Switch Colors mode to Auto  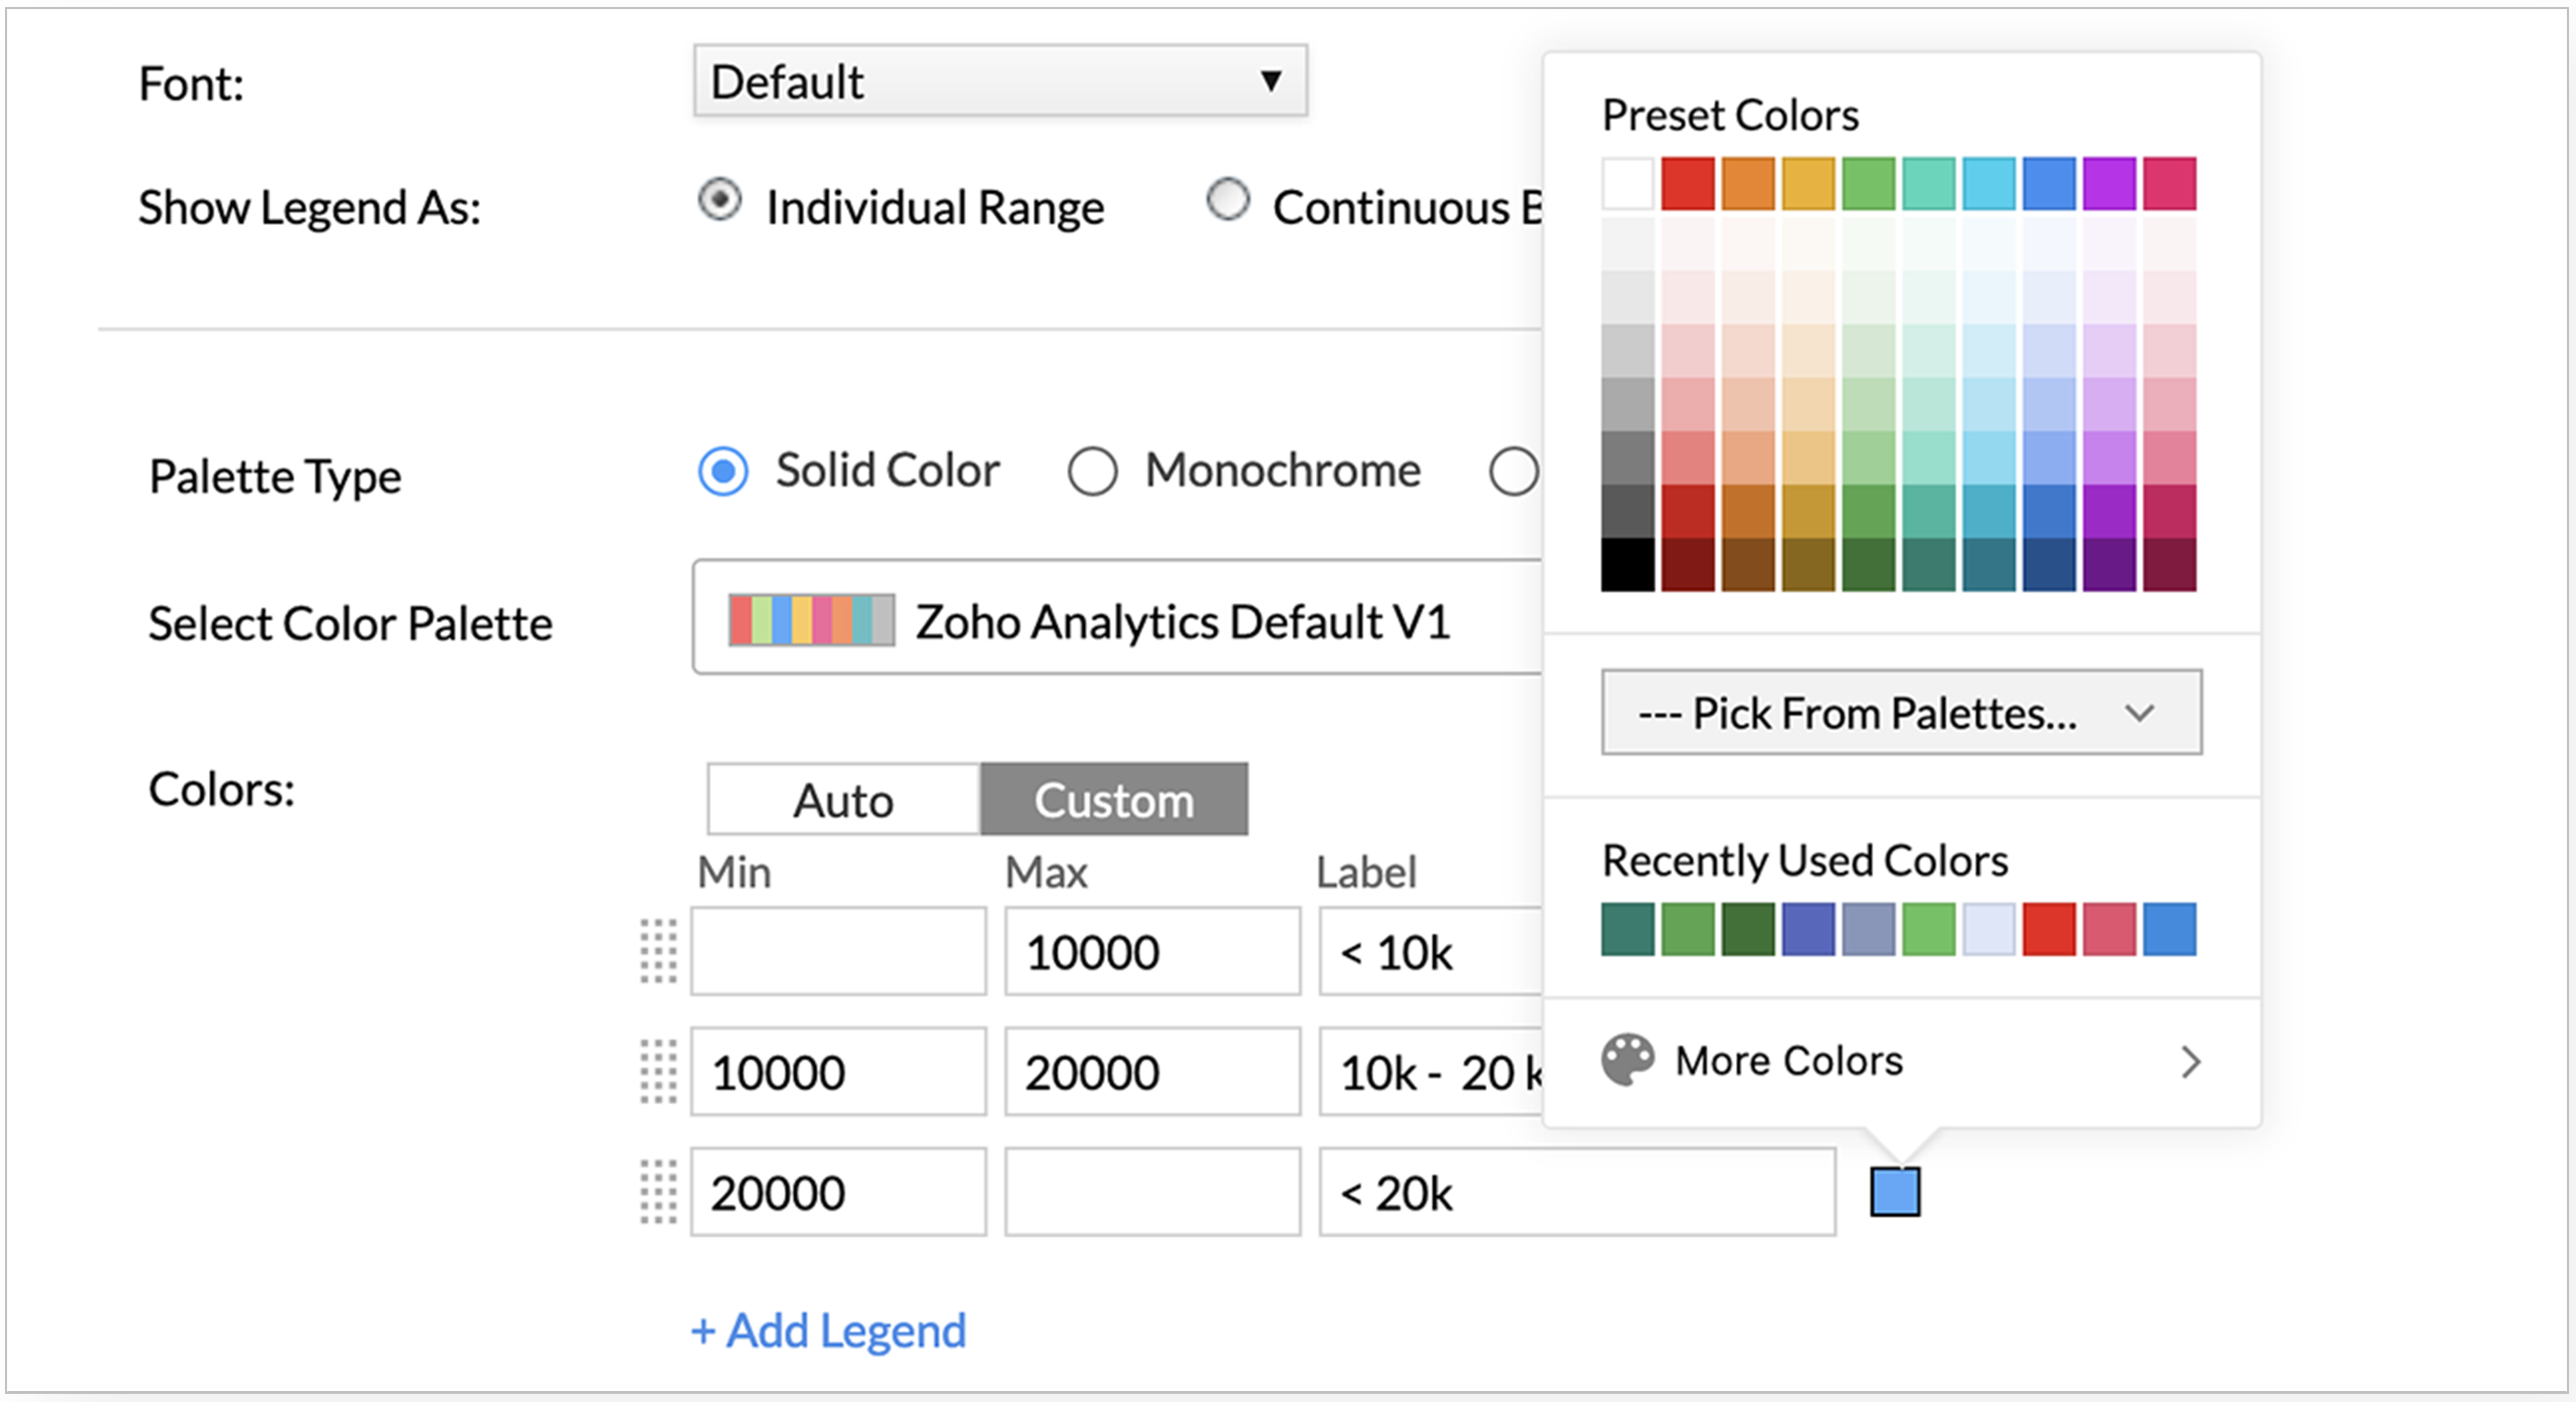(x=843, y=800)
